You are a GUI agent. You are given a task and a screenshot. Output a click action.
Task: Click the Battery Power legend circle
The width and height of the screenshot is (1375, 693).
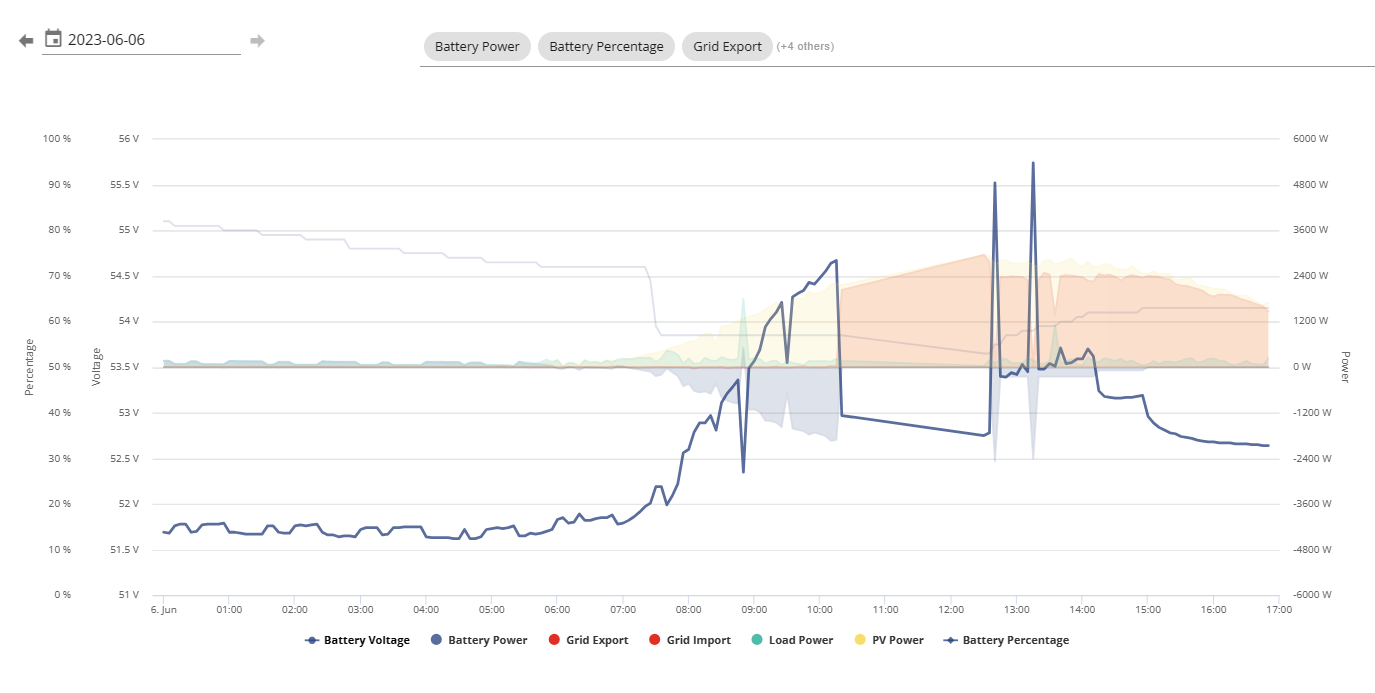(x=436, y=640)
